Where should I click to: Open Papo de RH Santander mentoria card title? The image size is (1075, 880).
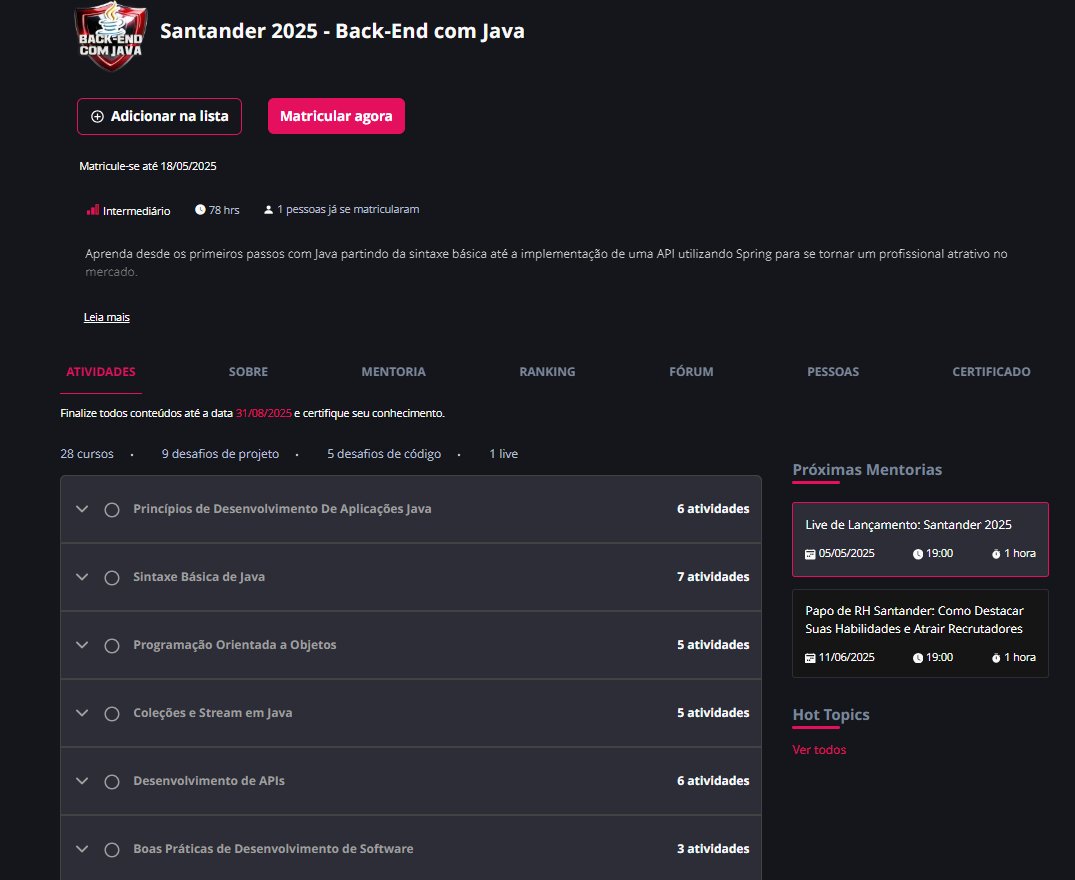point(914,620)
